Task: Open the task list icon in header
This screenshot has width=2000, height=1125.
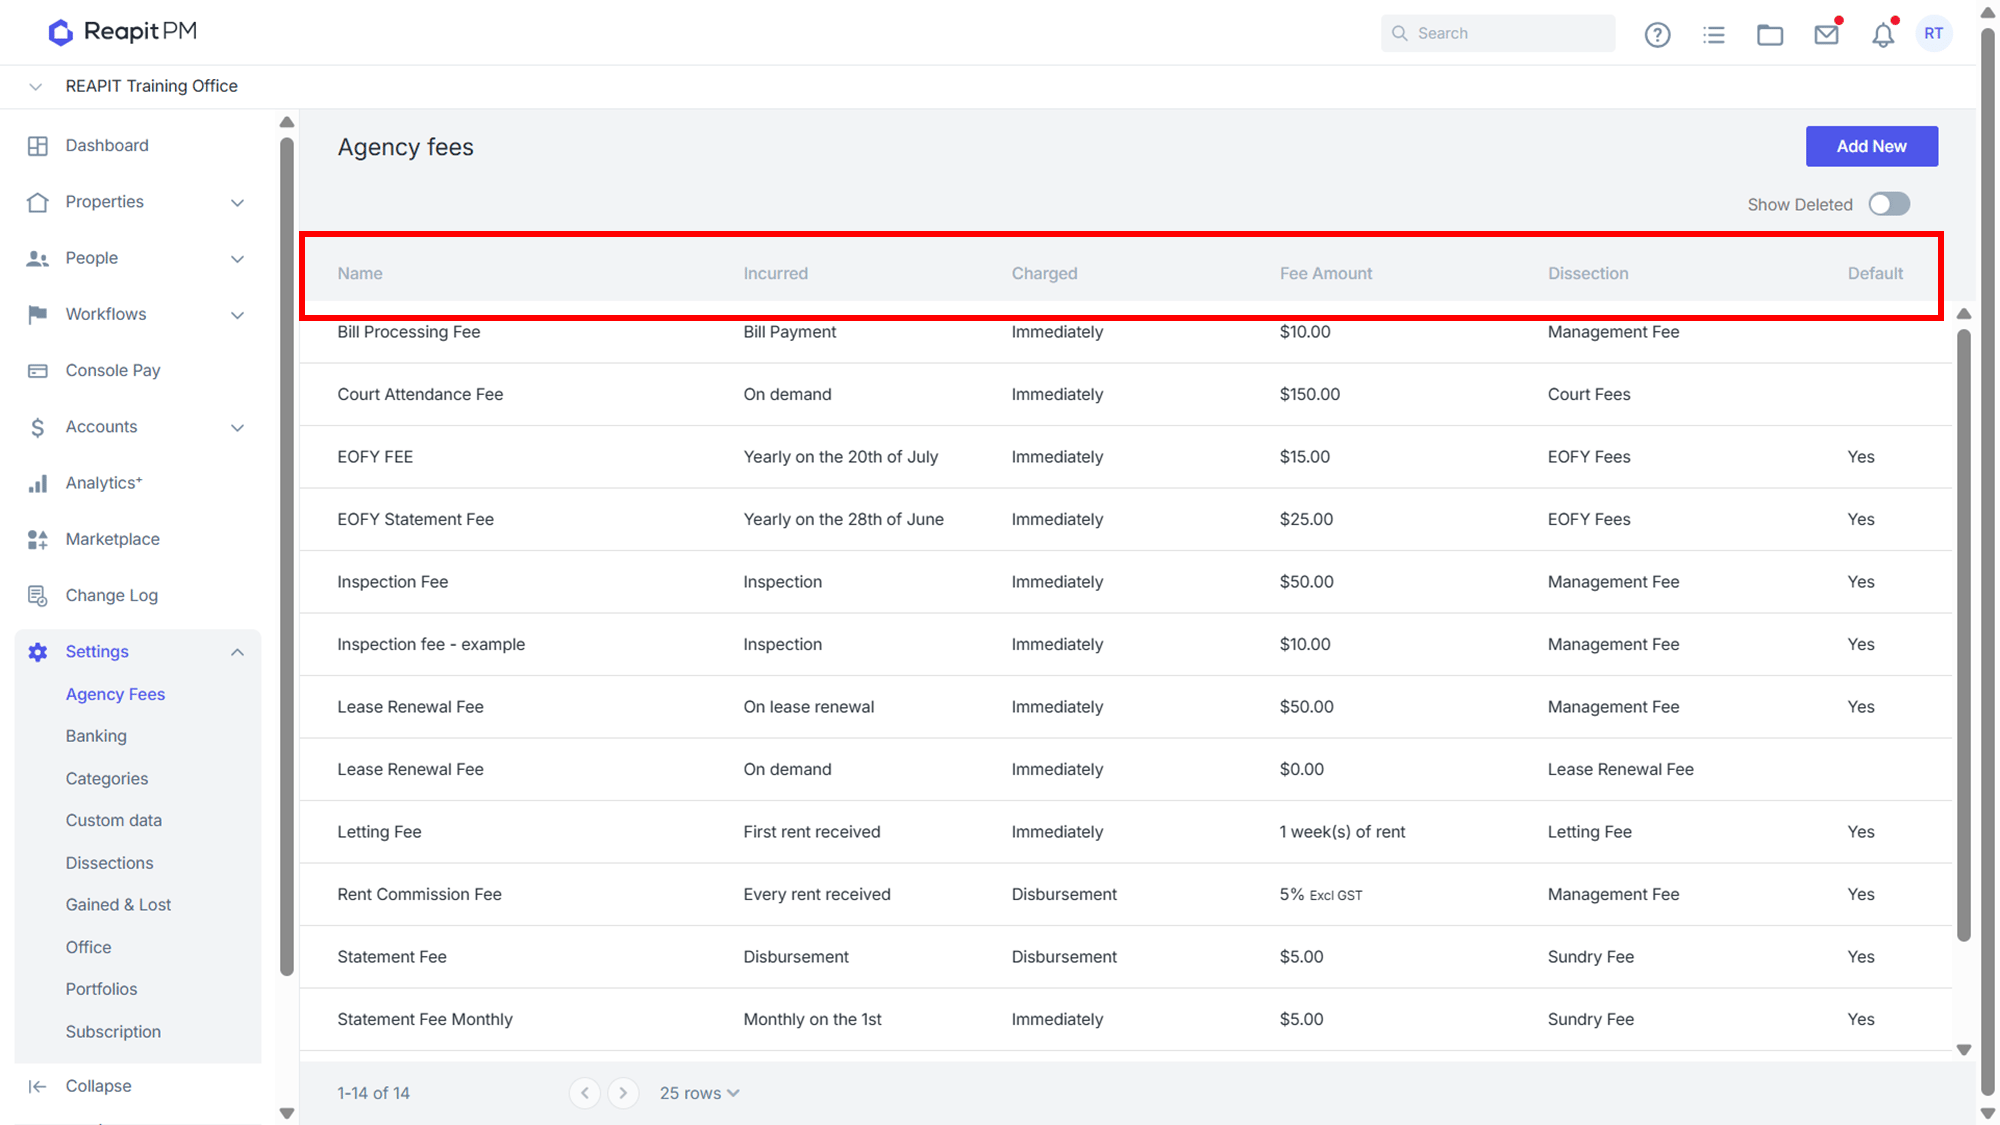Action: click(1714, 35)
